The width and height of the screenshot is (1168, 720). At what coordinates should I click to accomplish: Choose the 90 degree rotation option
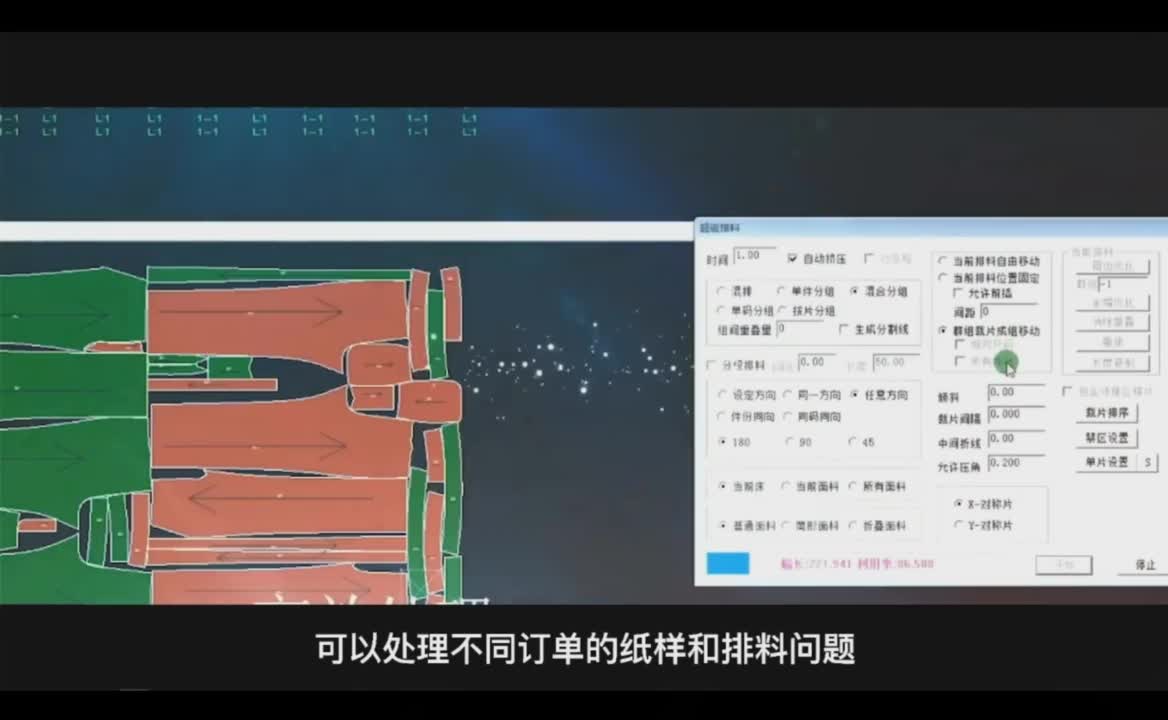point(790,441)
